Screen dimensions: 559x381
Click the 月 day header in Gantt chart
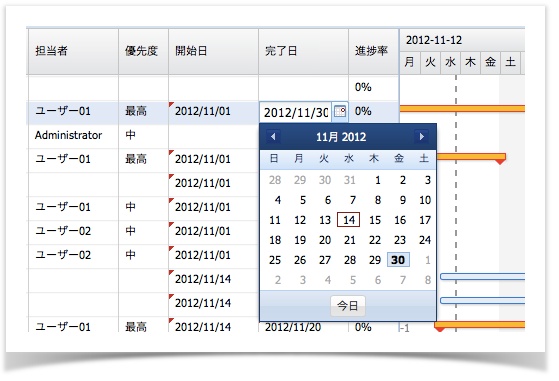tap(410, 62)
